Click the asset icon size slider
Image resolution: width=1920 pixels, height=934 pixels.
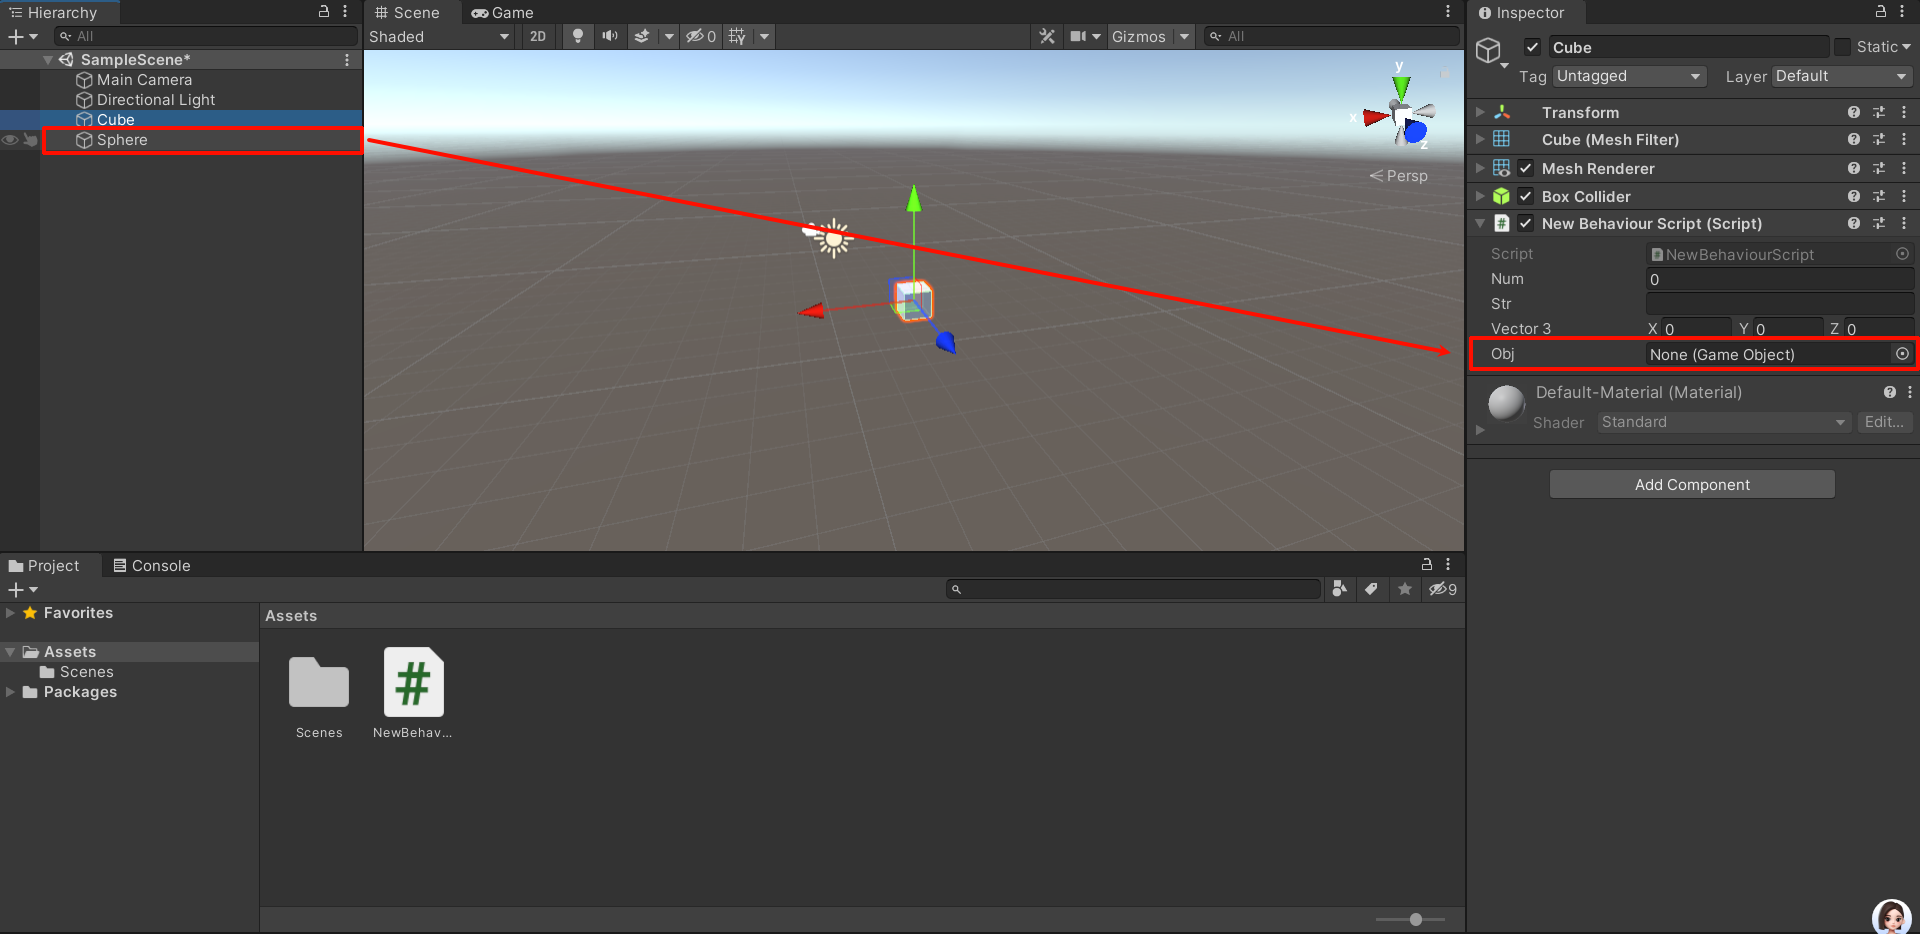[x=1414, y=919]
